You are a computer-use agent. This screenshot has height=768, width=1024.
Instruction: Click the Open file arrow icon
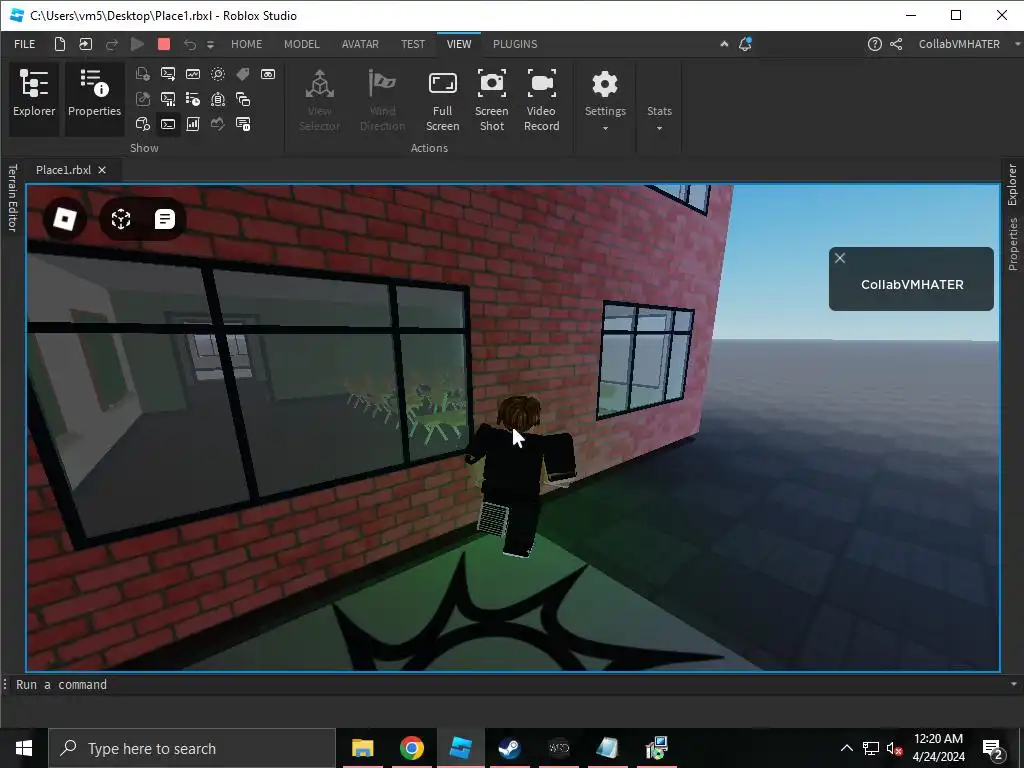coord(86,44)
